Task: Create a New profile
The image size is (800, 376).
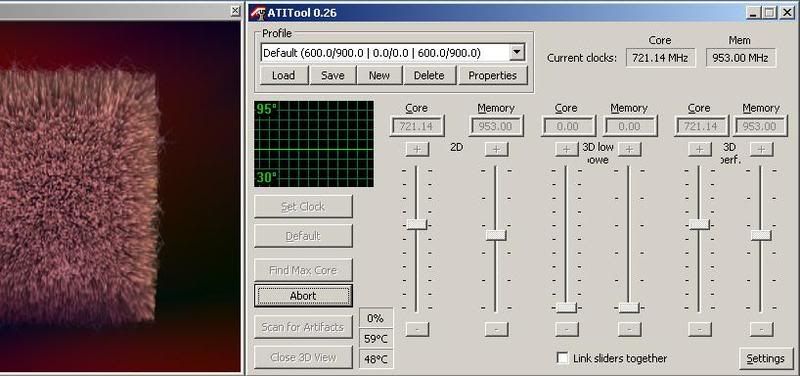Action: pos(379,76)
